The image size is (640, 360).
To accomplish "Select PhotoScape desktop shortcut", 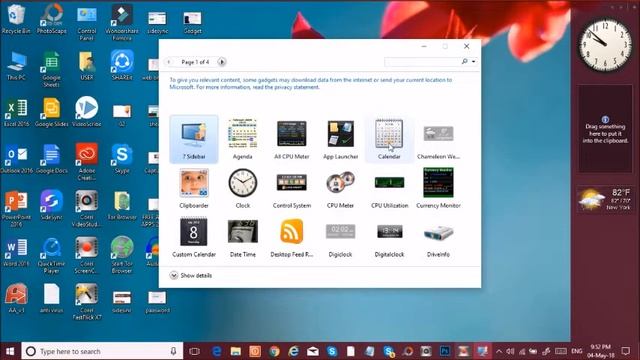I will (x=52, y=19).
